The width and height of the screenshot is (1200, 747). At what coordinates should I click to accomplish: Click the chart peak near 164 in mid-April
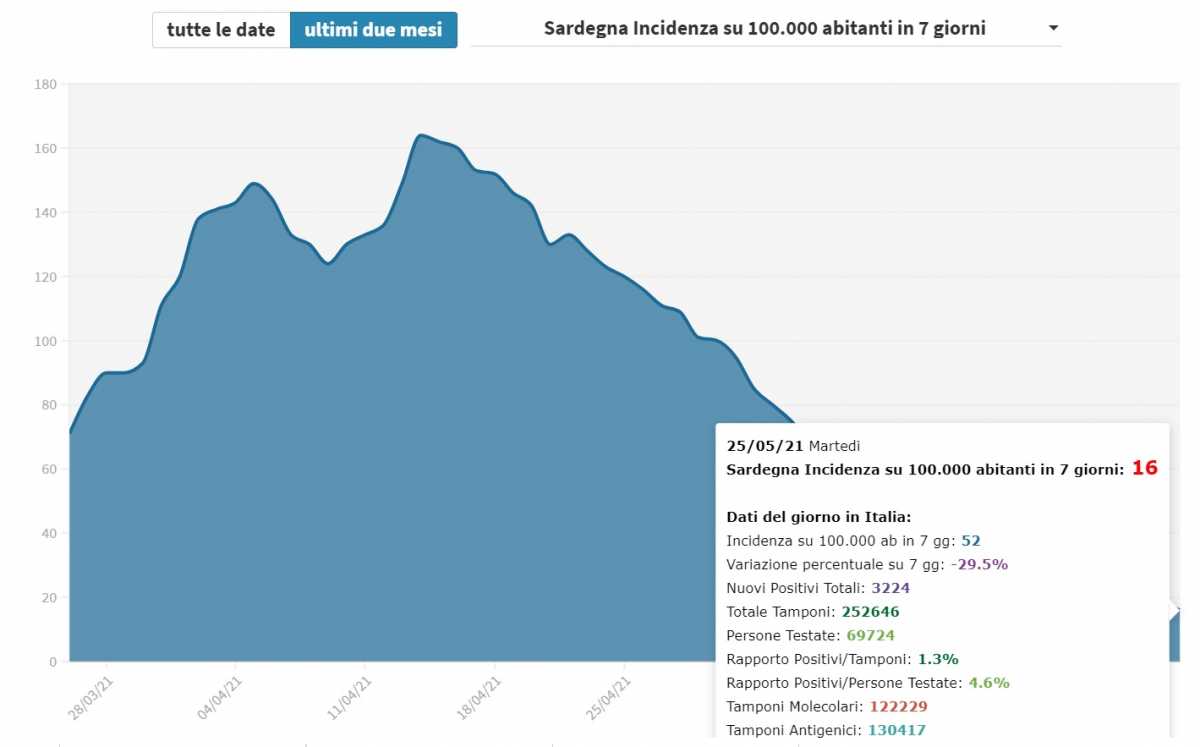tap(421, 135)
